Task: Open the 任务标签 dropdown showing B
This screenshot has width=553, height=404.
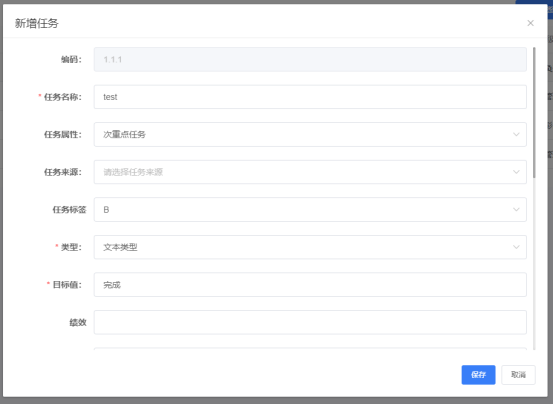Action: (310, 209)
